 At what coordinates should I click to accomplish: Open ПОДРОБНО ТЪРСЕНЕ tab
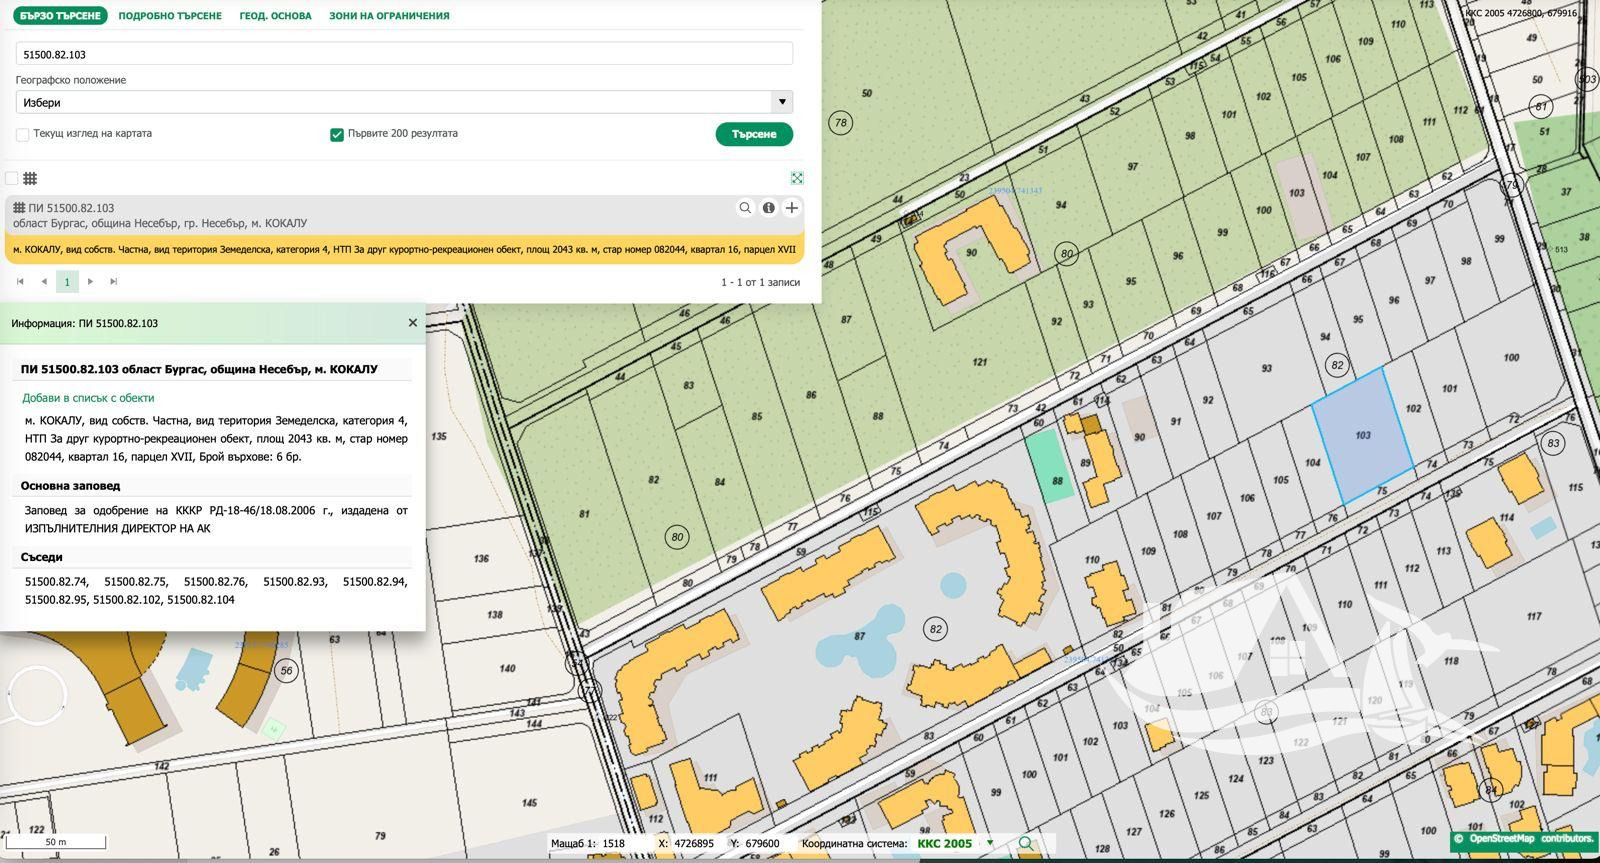(170, 16)
